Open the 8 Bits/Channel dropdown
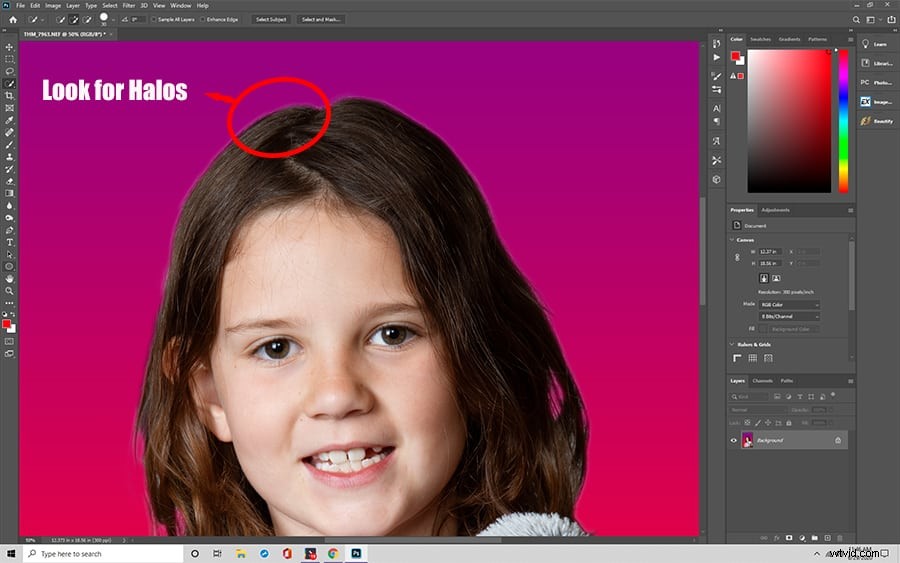Screen dimensions: 900x563 (789, 316)
